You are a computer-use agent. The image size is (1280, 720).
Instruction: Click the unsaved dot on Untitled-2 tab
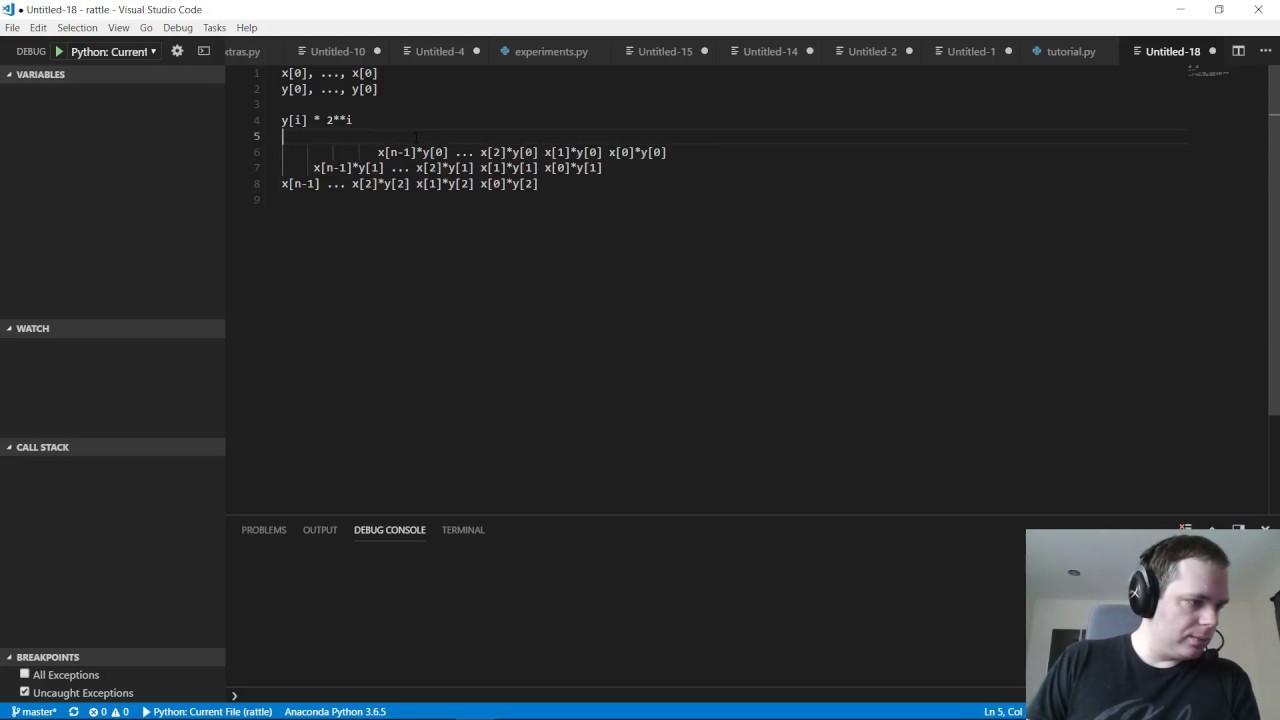[x=909, y=51]
